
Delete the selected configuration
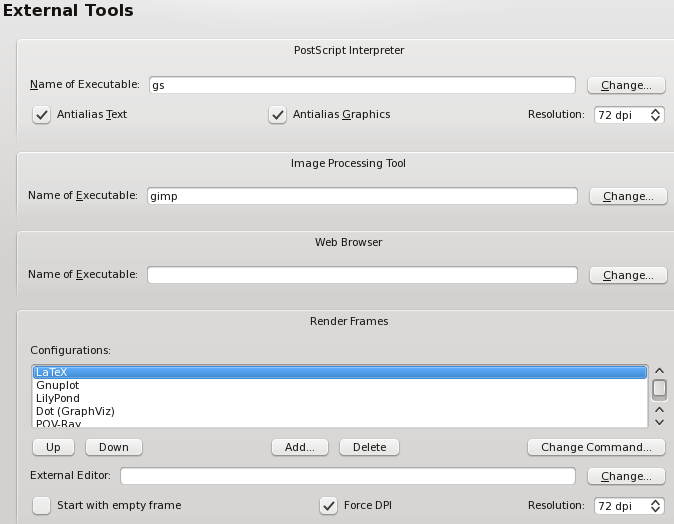pos(369,447)
